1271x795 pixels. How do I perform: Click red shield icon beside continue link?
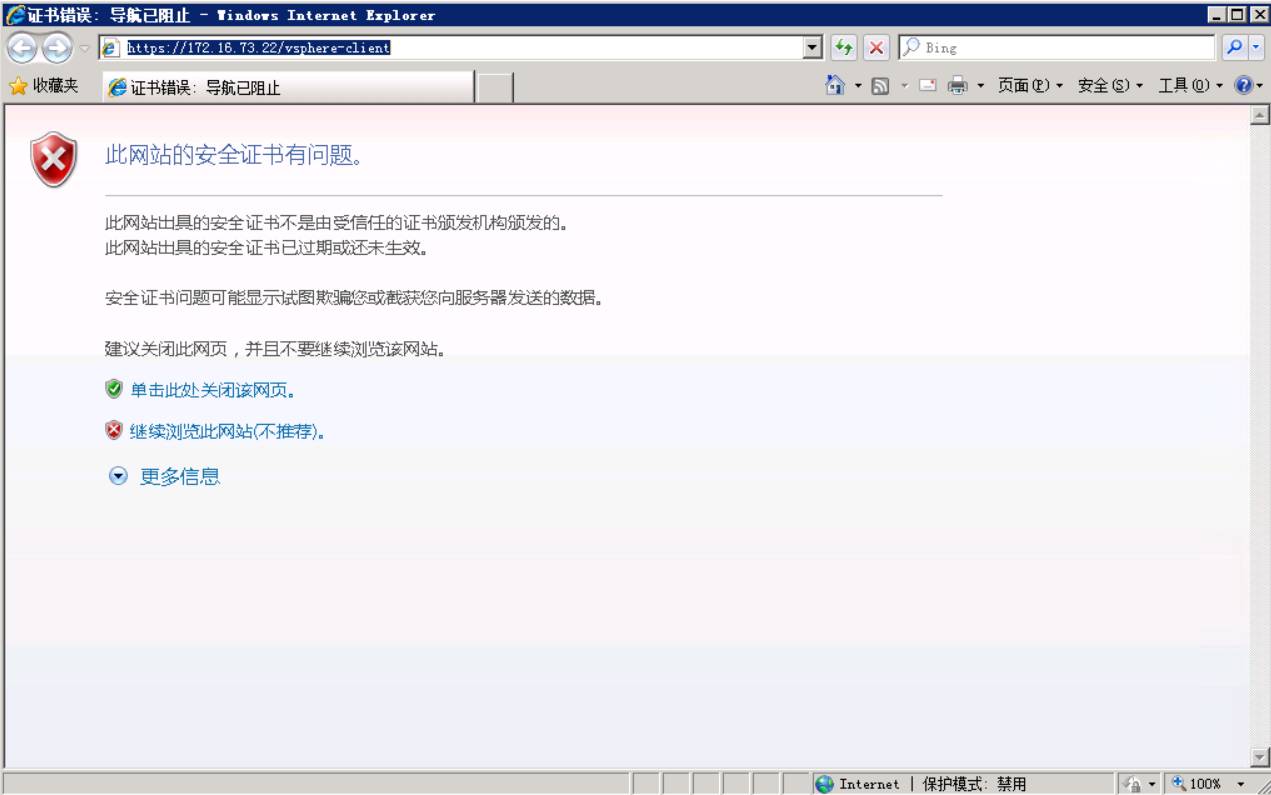coord(114,431)
